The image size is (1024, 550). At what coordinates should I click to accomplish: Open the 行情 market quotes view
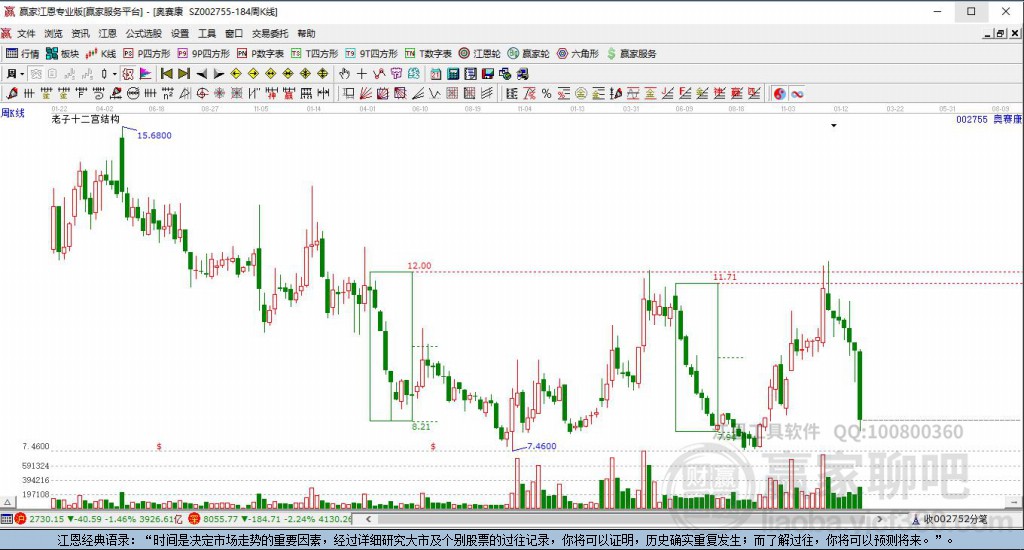[23, 54]
